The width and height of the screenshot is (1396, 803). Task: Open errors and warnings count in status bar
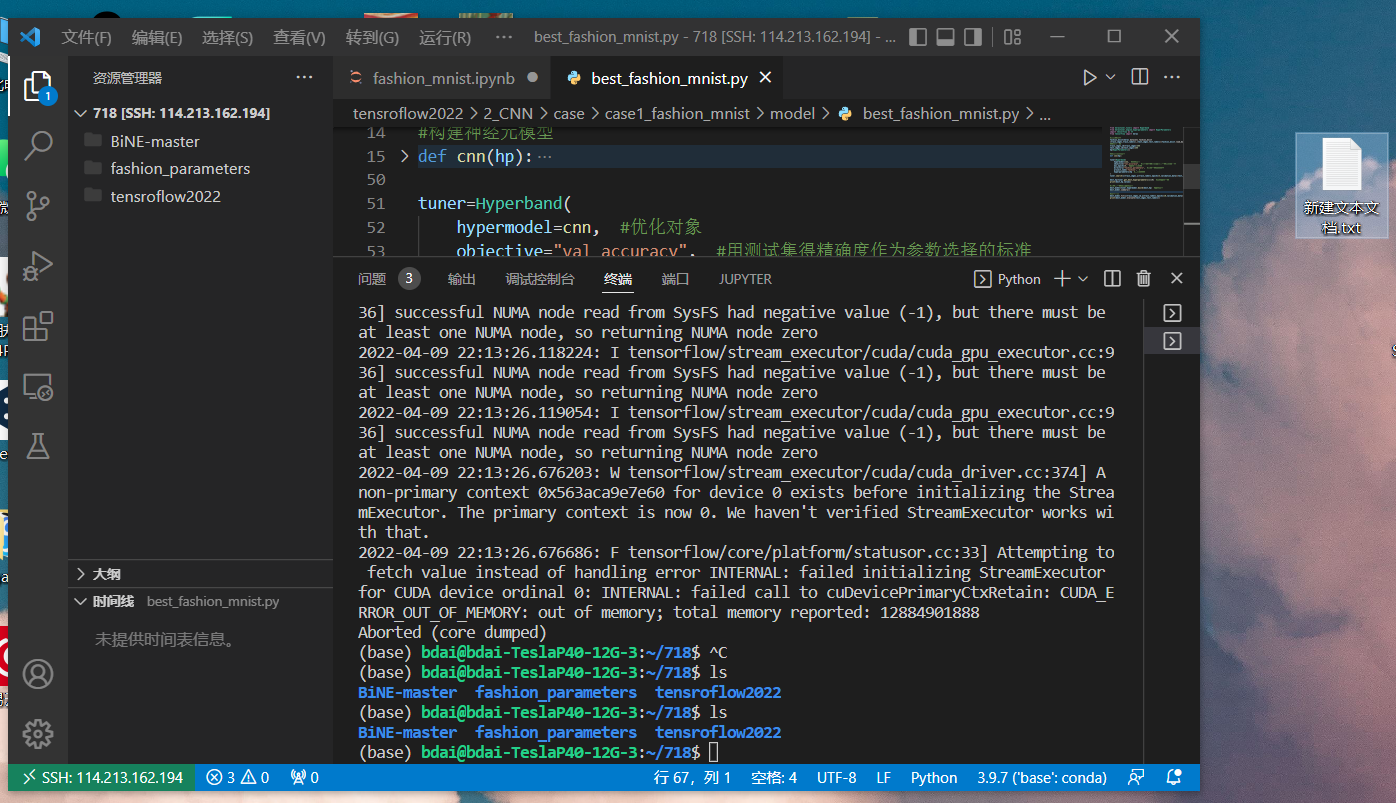click(238, 777)
